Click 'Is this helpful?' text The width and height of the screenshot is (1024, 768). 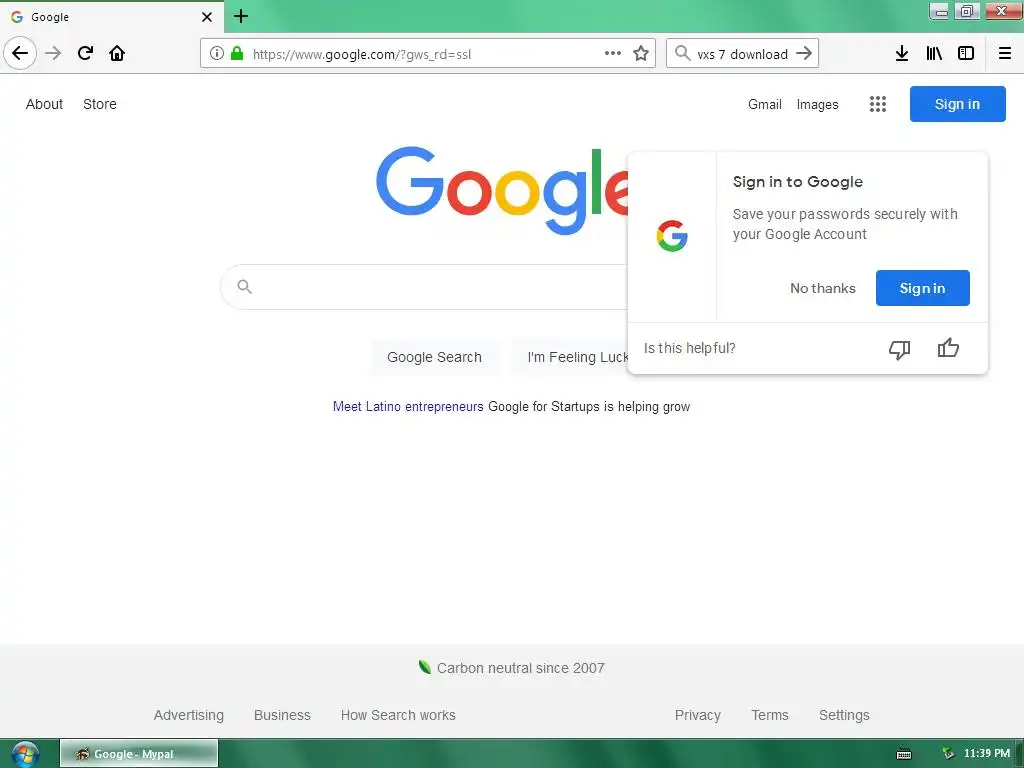click(x=690, y=348)
